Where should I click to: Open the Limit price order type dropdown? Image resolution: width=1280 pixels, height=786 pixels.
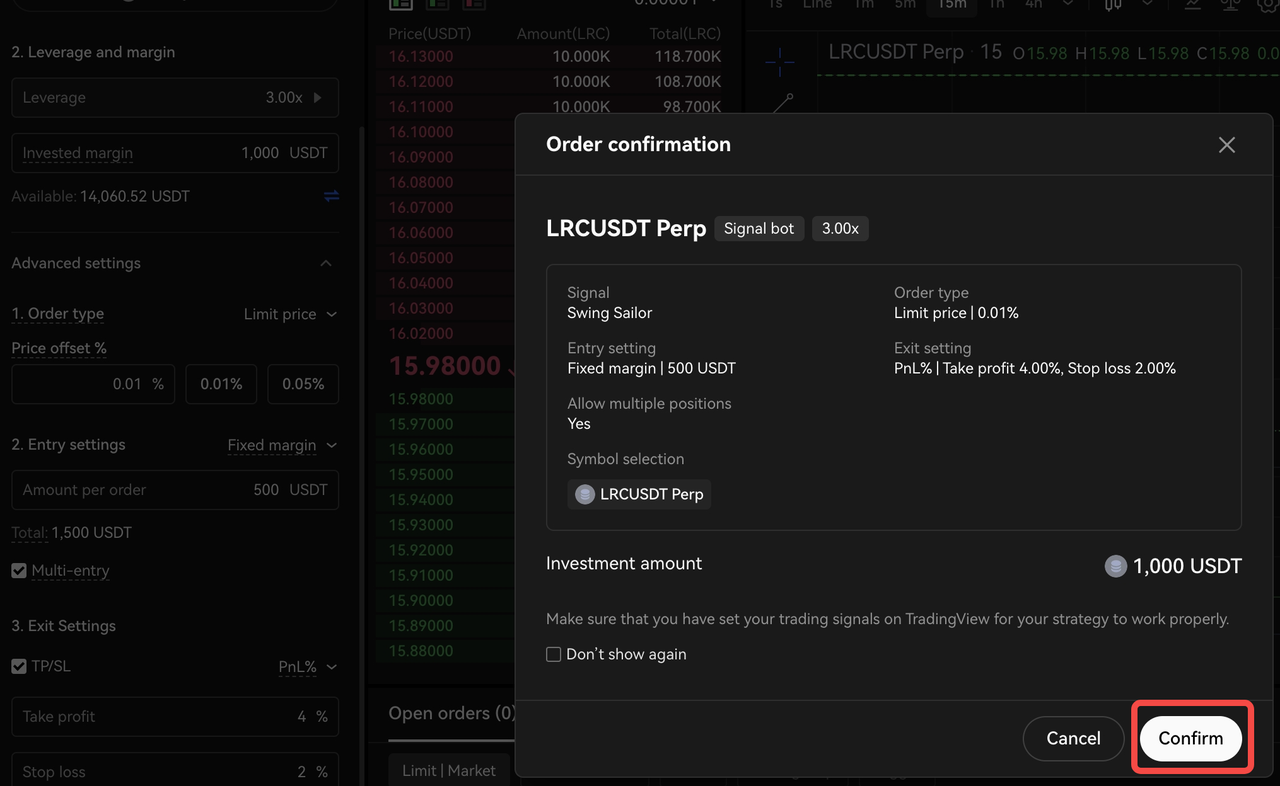[x=290, y=314]
